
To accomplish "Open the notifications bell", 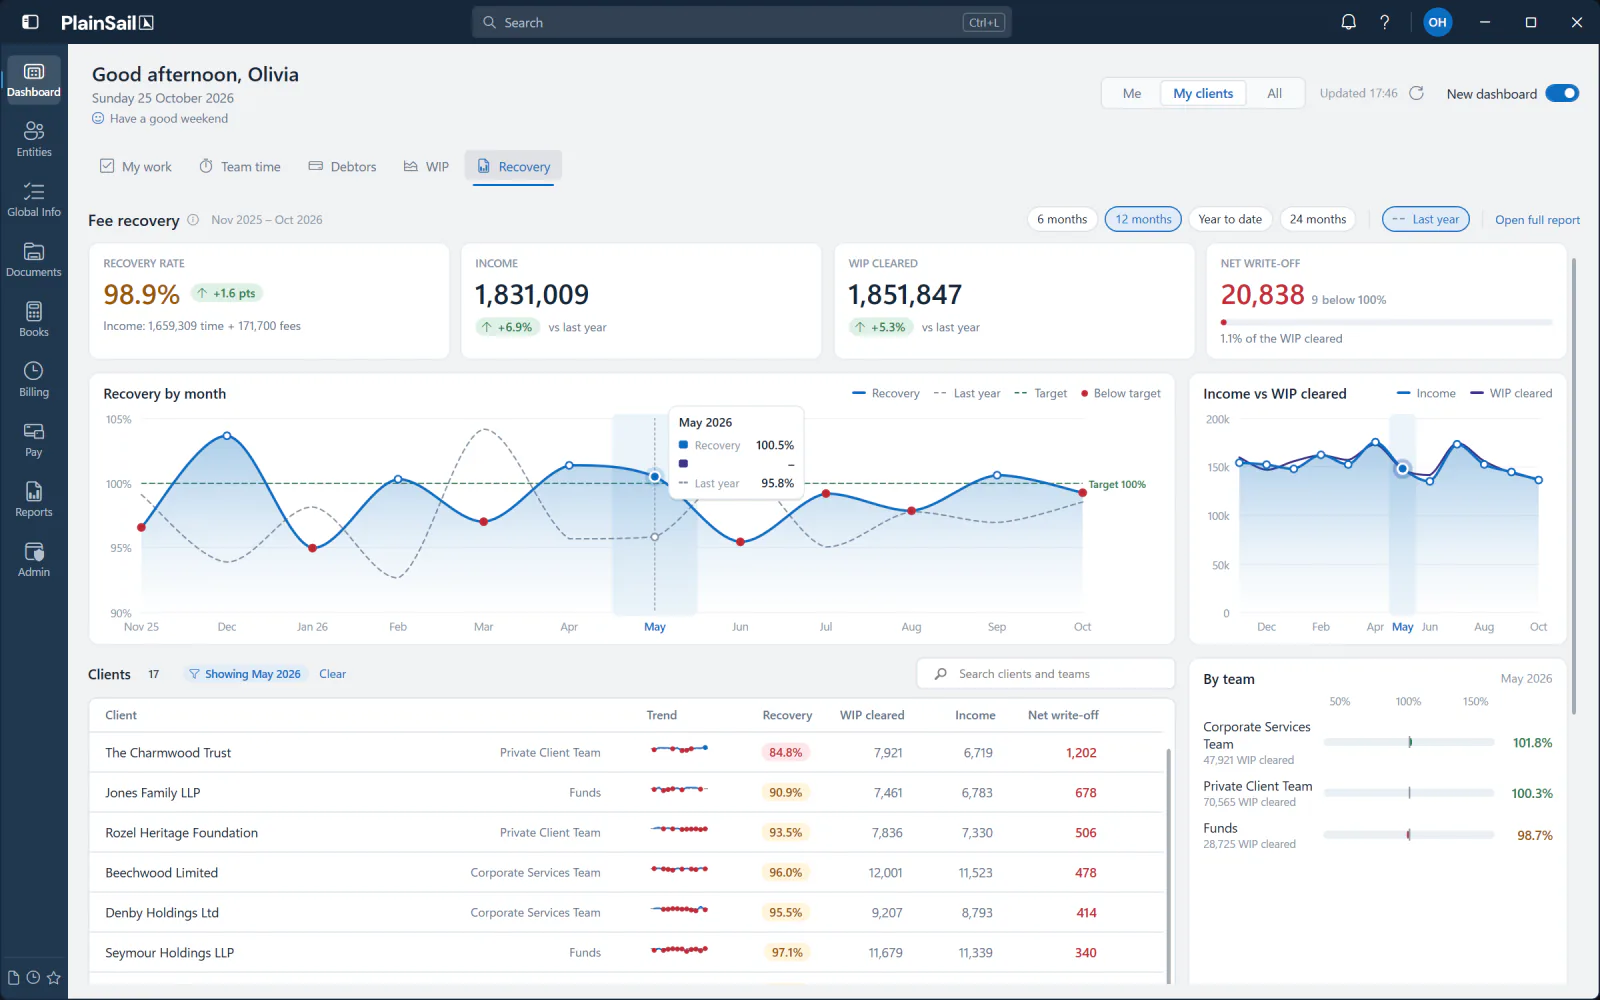I will click(1348, 22).
